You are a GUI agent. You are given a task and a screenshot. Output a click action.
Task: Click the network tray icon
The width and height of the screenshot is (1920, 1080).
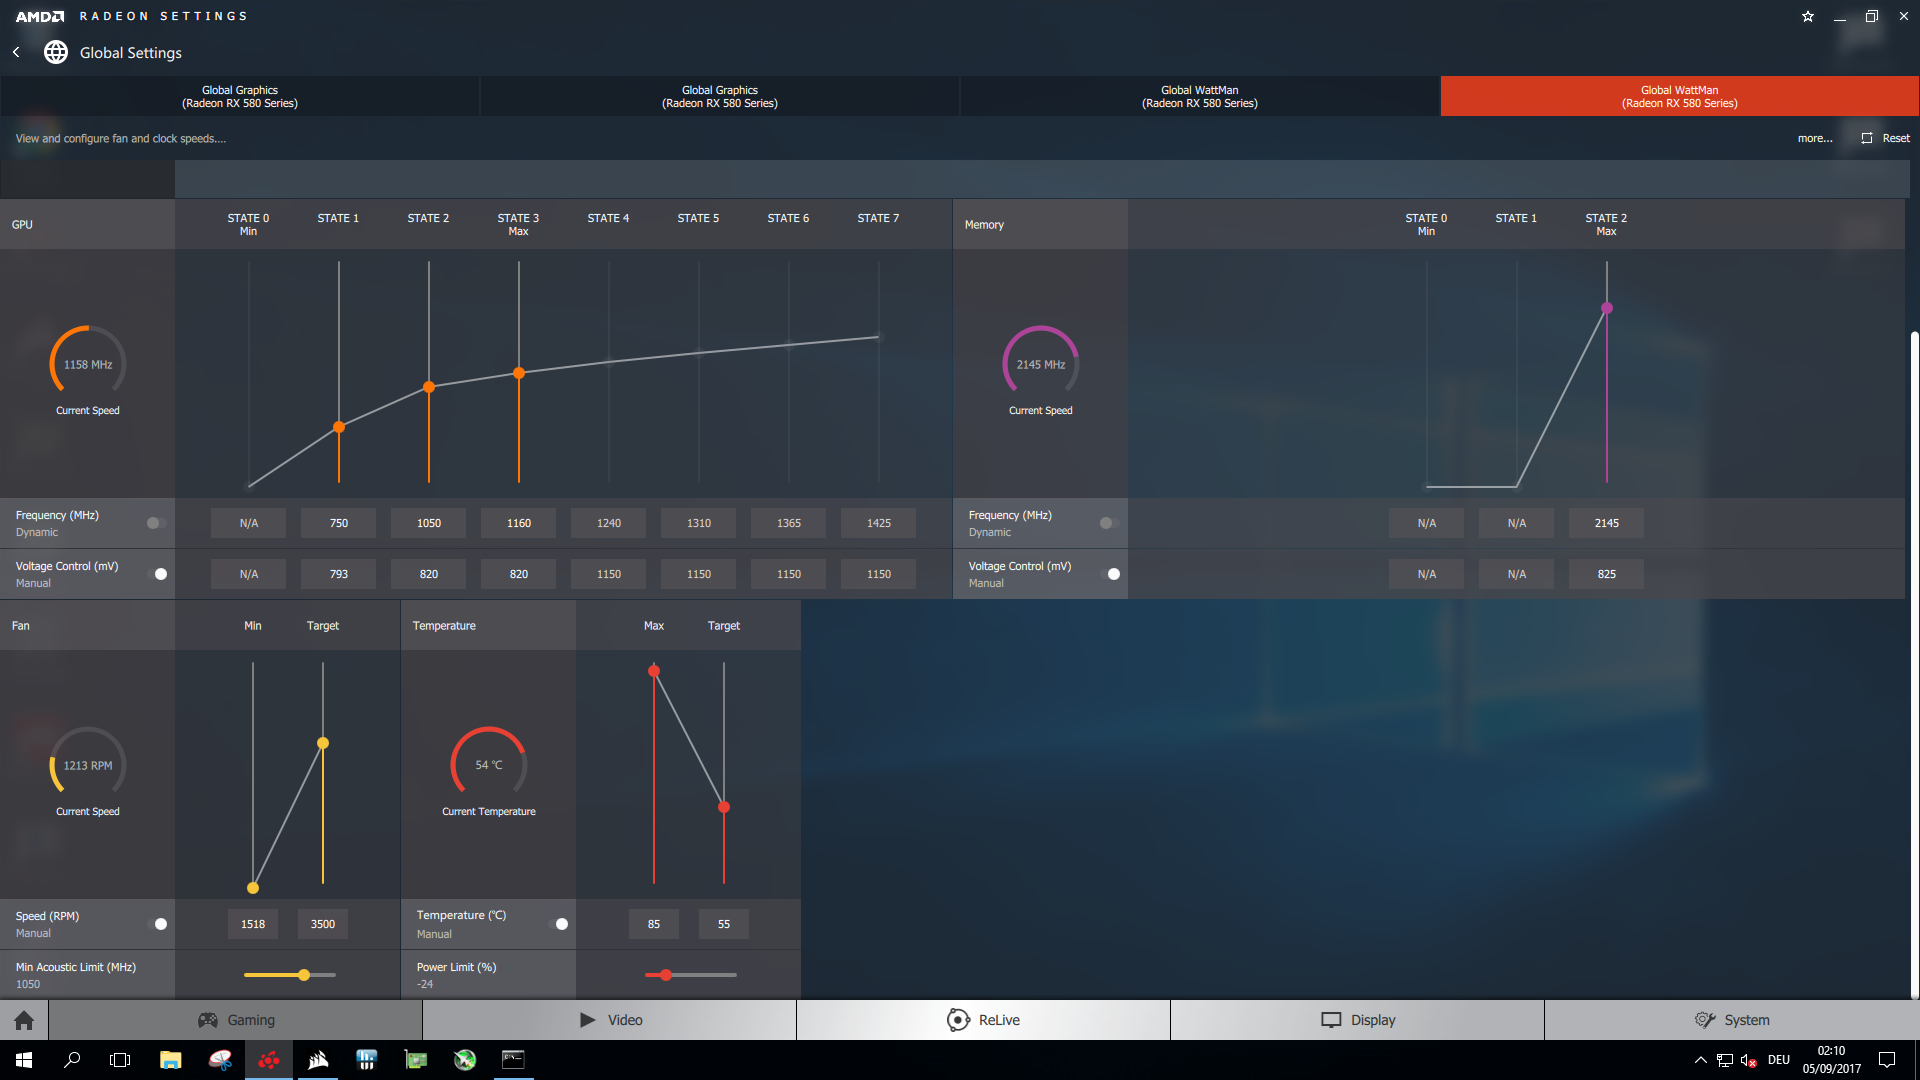pos(1725,1060)
